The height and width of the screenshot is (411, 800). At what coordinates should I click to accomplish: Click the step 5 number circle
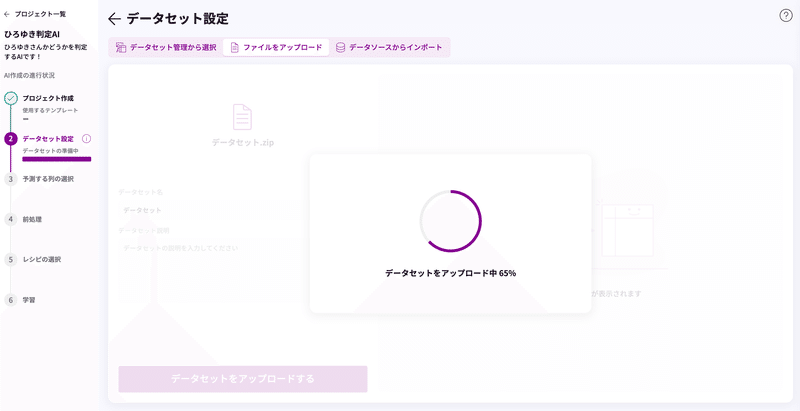[11, 260]
